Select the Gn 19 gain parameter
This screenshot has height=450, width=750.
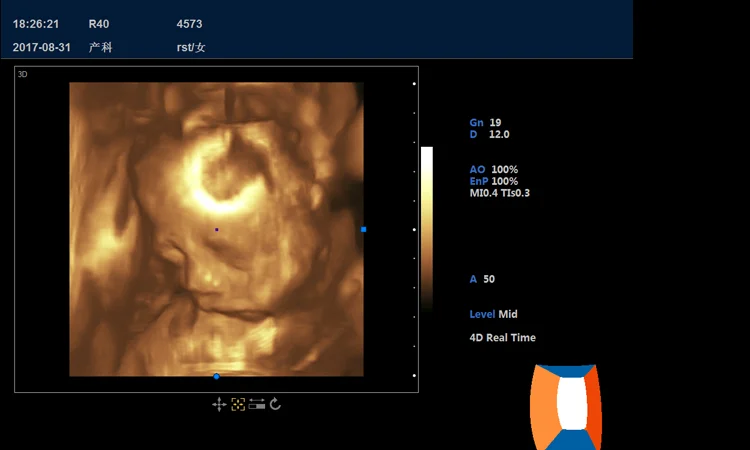tap(486, 122)
